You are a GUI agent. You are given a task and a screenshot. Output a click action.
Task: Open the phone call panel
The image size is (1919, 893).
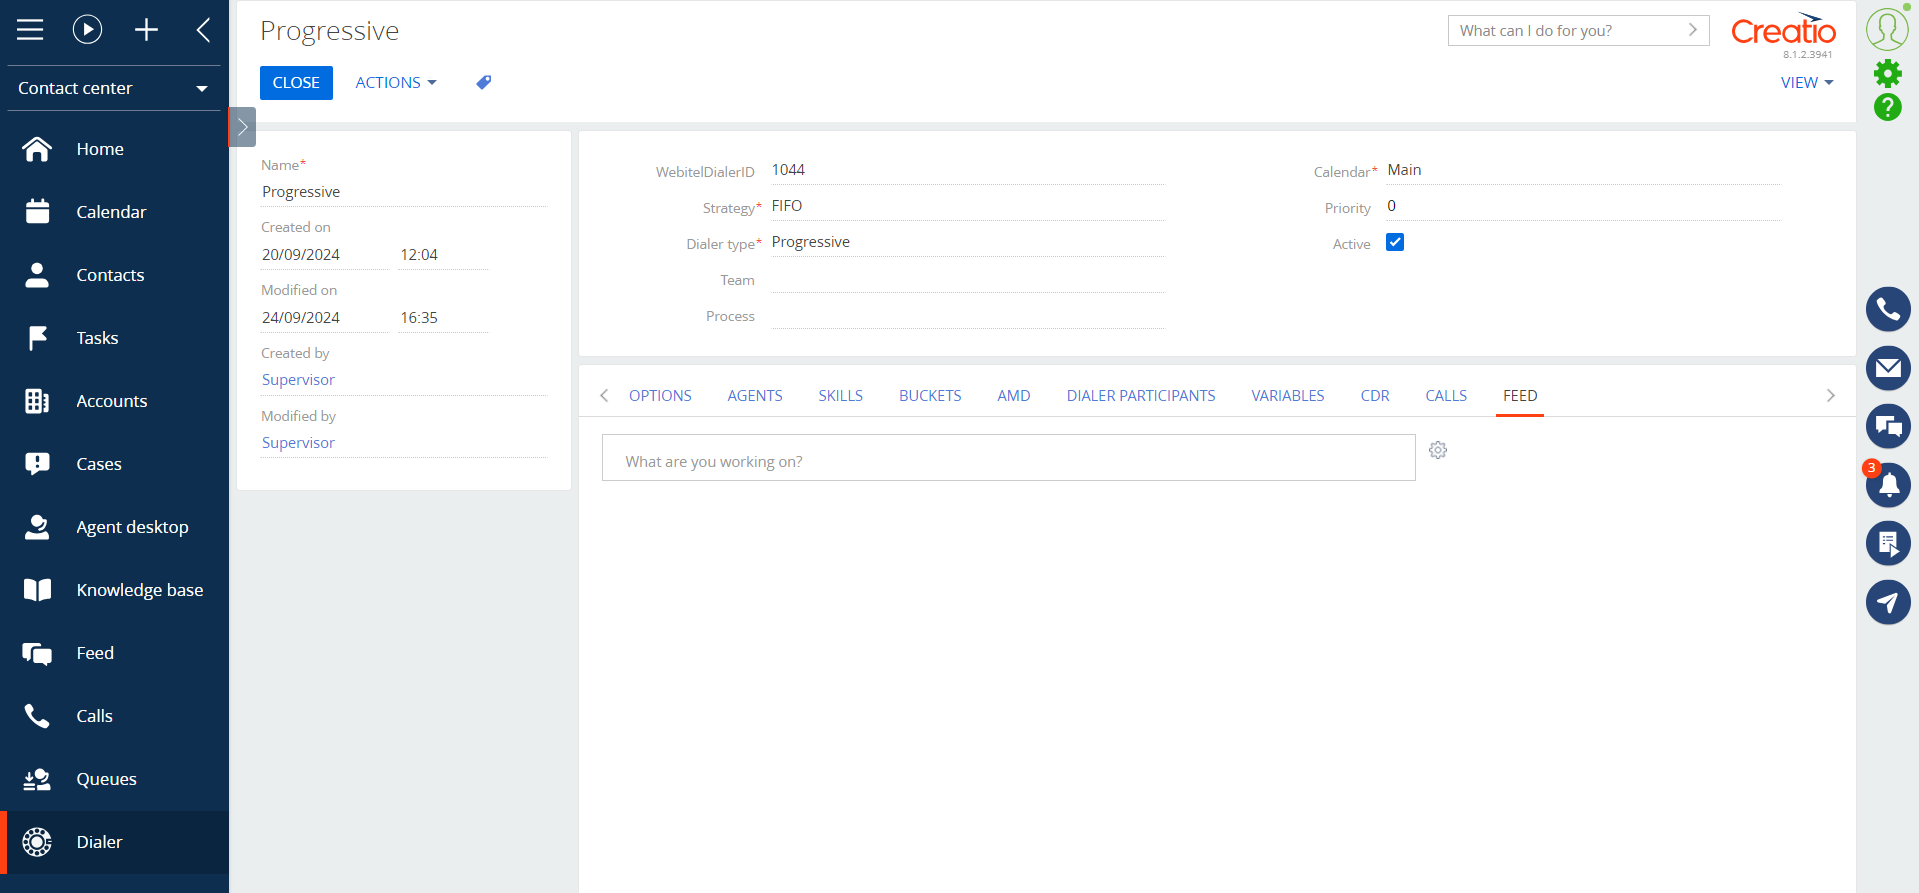coord(1888,310)
